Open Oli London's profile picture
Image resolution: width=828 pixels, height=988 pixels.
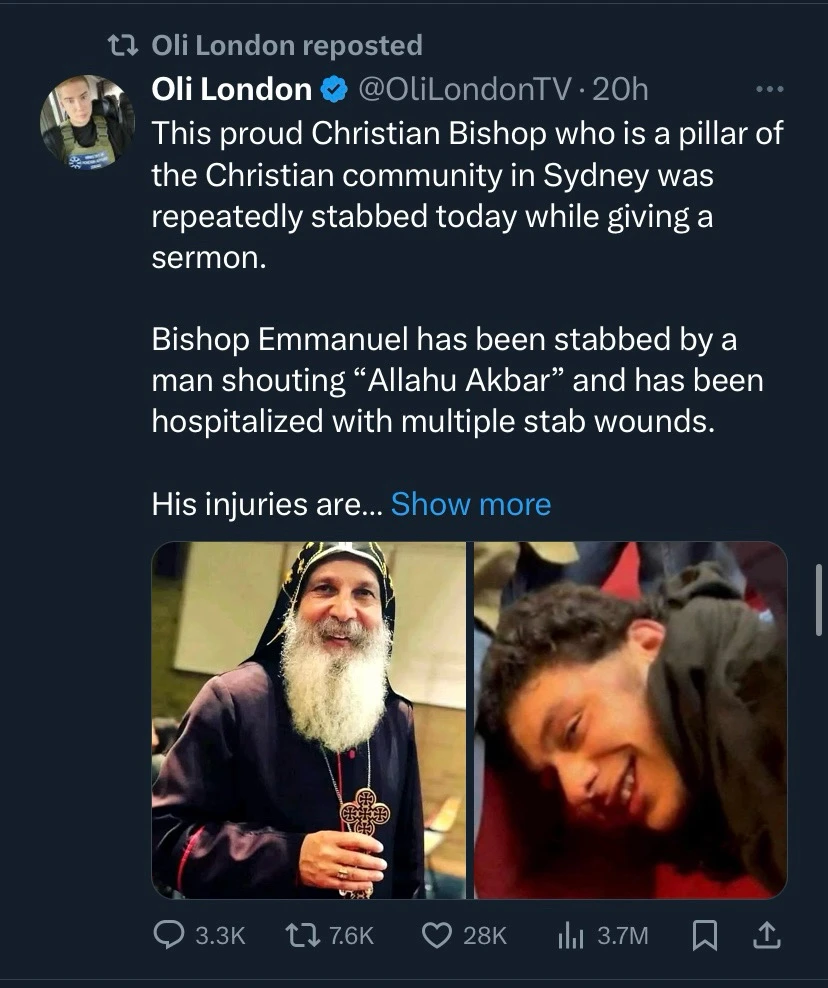pos(88,122)
